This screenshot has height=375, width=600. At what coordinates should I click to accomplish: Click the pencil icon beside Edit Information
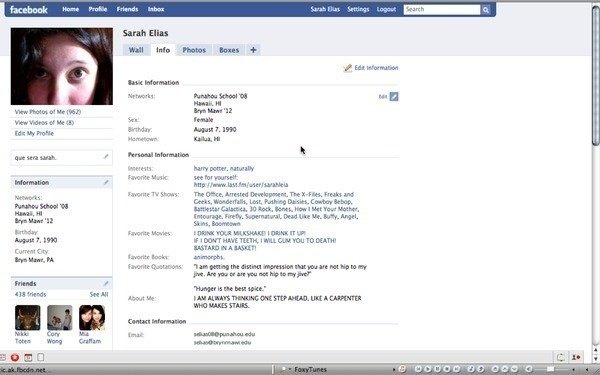[x=347, y=68]
